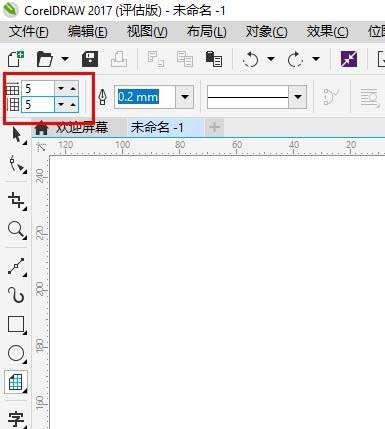Select the Rectangle tool
The image size is (385, 429).
[16, 325]
